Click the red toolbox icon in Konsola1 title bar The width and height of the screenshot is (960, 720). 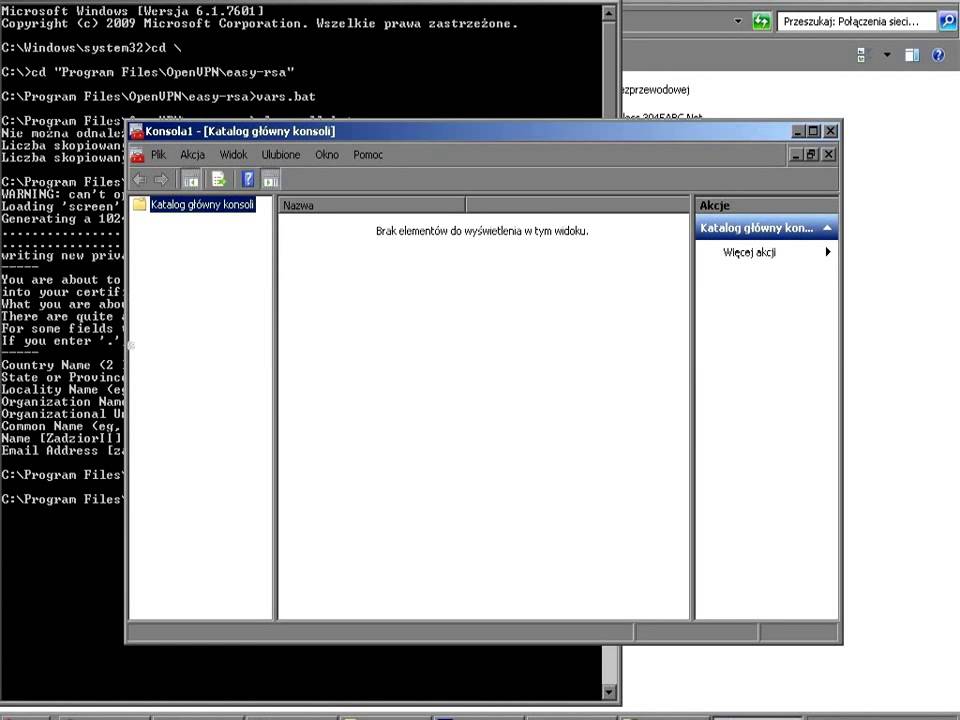tap(137, 132)
